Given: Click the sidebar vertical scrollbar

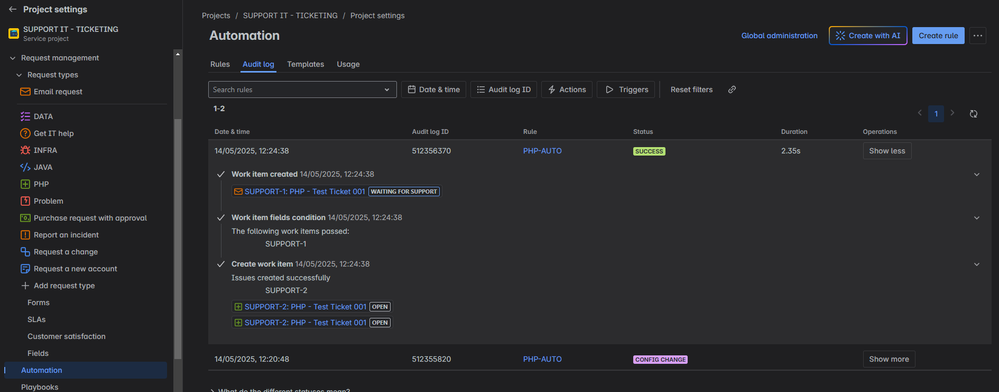Looking at the screenshot, I should [x=178, y=238].
